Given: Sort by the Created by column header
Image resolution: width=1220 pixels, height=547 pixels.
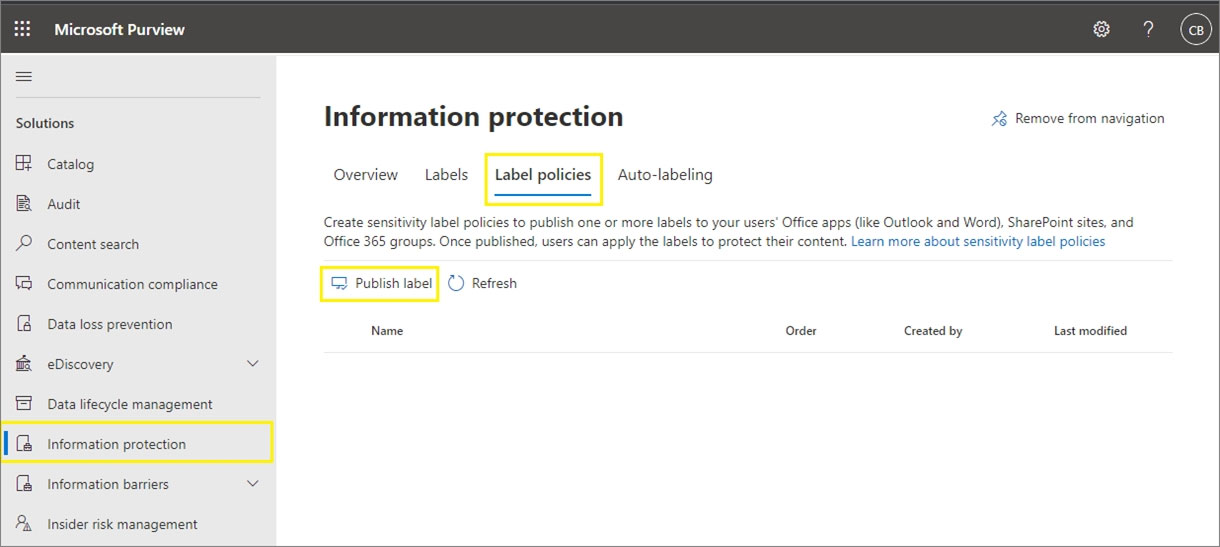Looking at the screenshot, I should point(933,330).
